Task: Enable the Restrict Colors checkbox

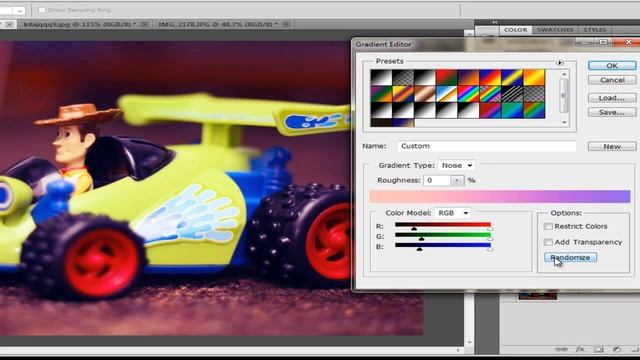Action: (548, 226)
